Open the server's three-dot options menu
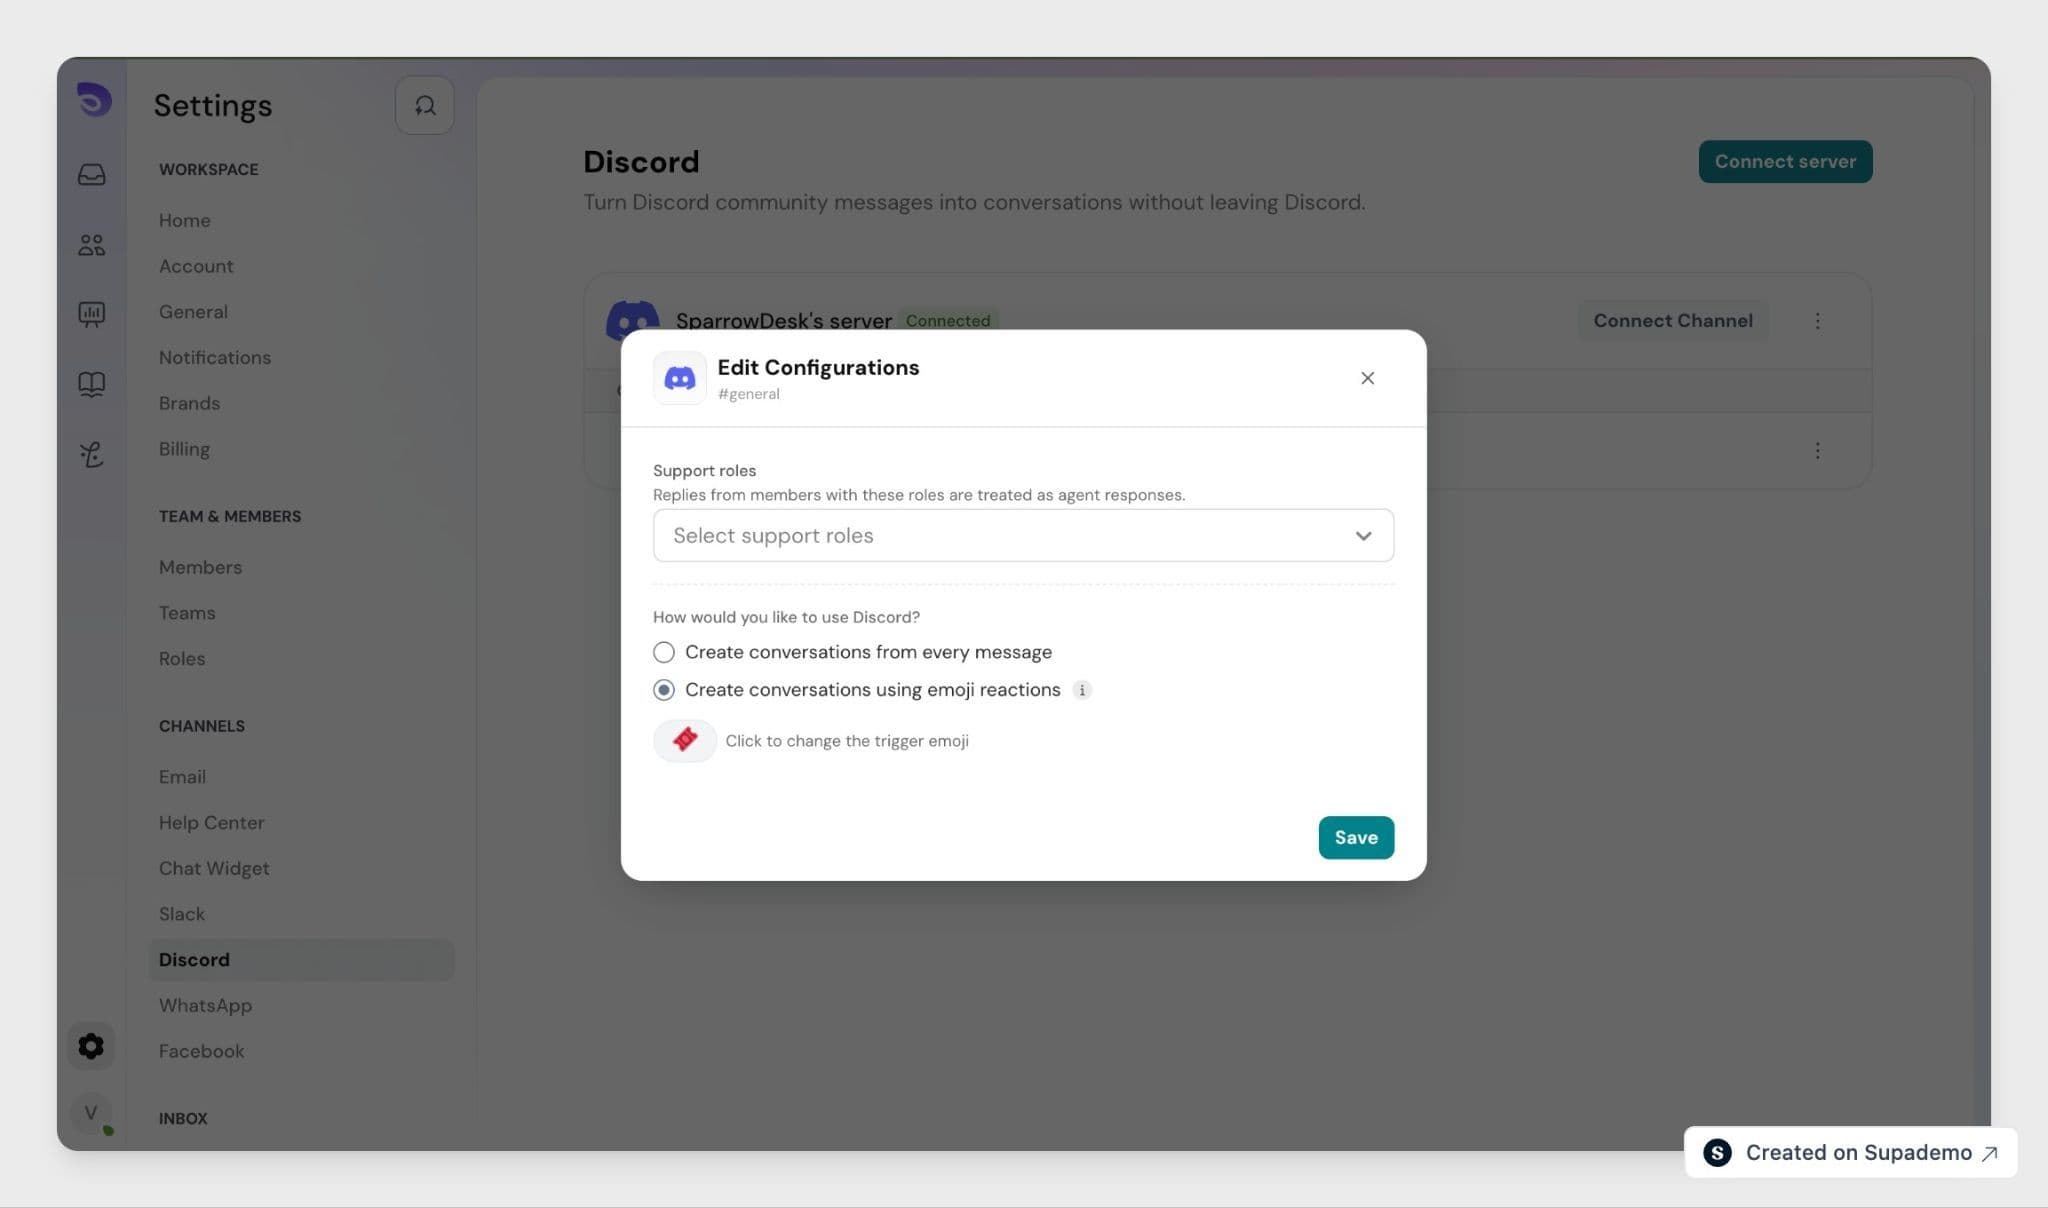 point(1818,321)
